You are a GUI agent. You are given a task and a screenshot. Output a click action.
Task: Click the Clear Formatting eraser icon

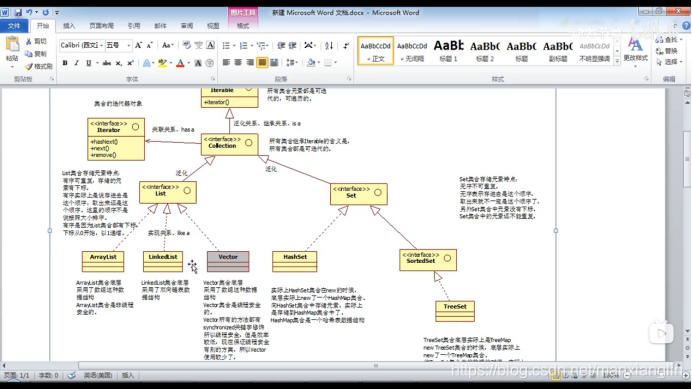(187, 45)
